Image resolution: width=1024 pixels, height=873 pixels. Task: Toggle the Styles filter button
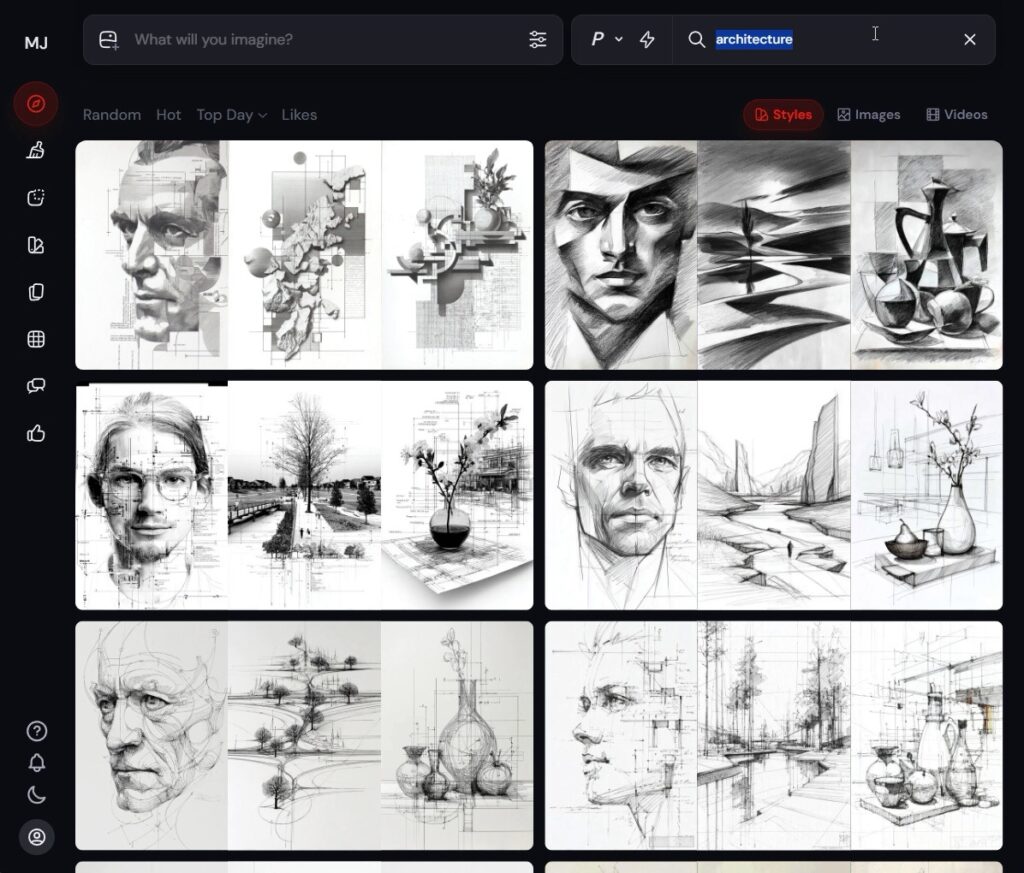tap(783, 115)
